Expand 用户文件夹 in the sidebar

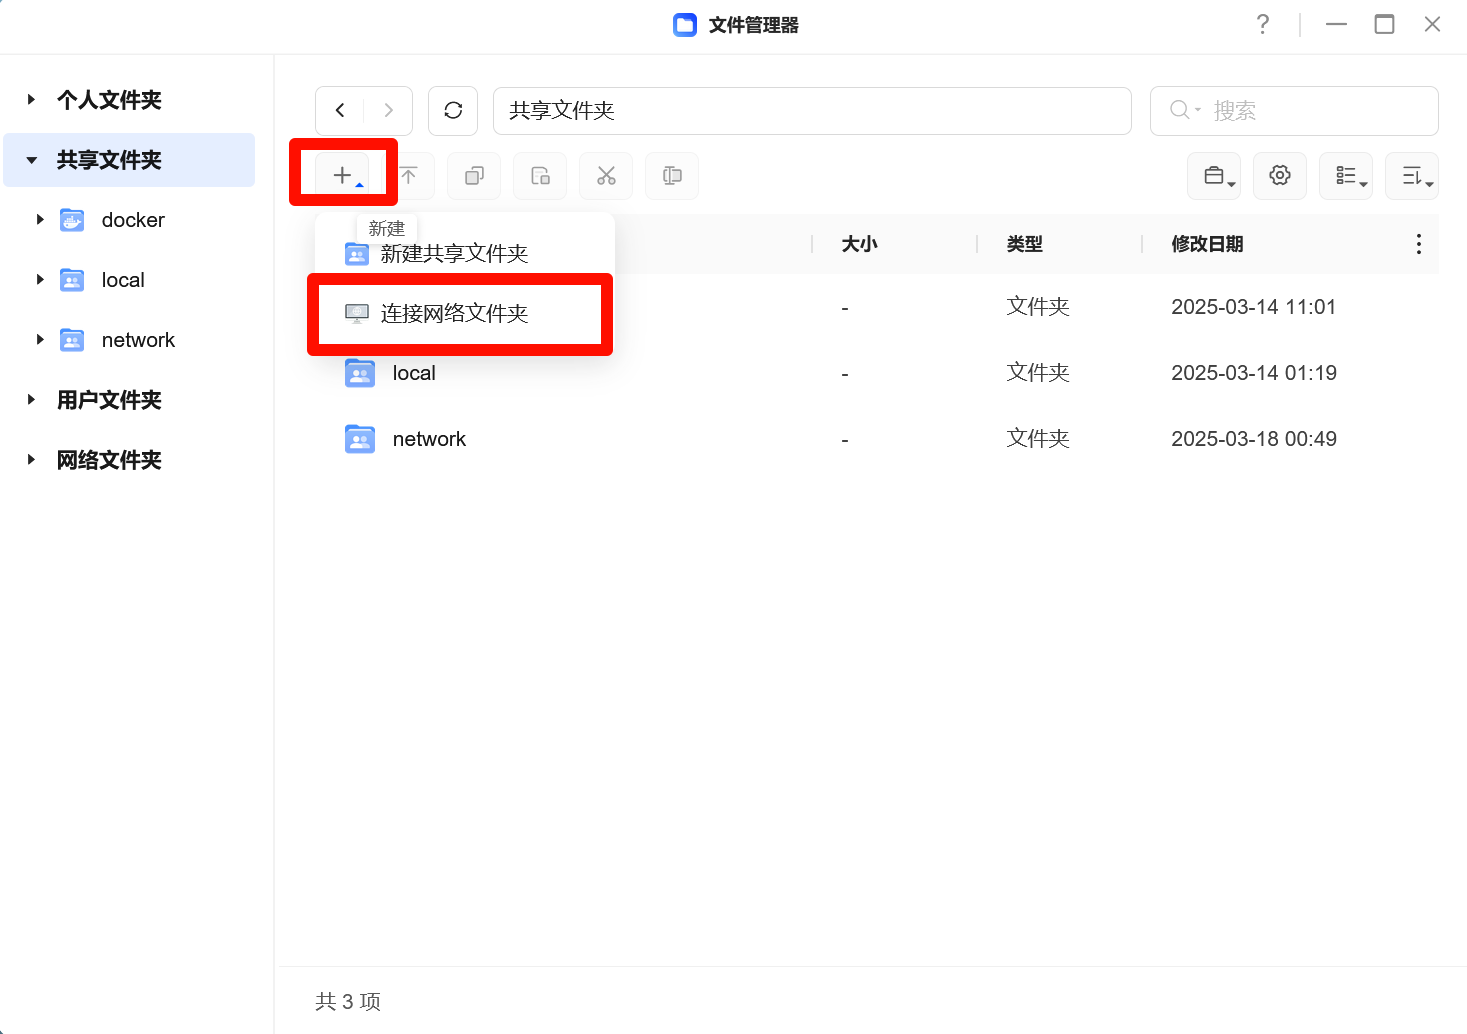(31, 400)
